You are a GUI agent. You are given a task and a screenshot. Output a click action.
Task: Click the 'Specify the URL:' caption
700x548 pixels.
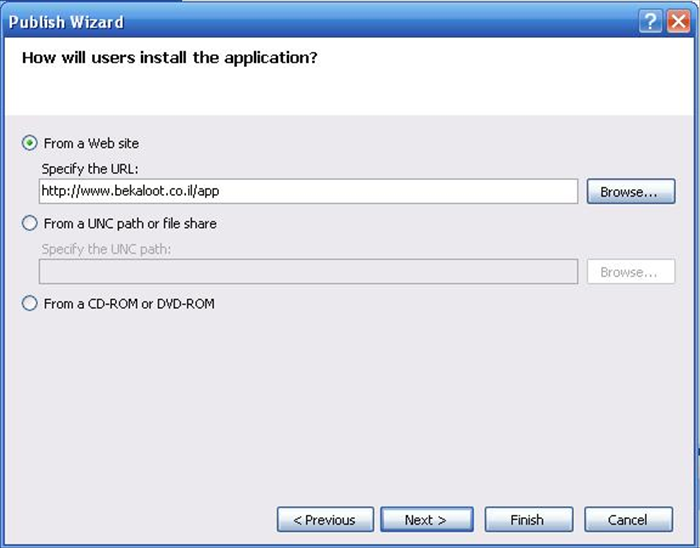[90, 169]
